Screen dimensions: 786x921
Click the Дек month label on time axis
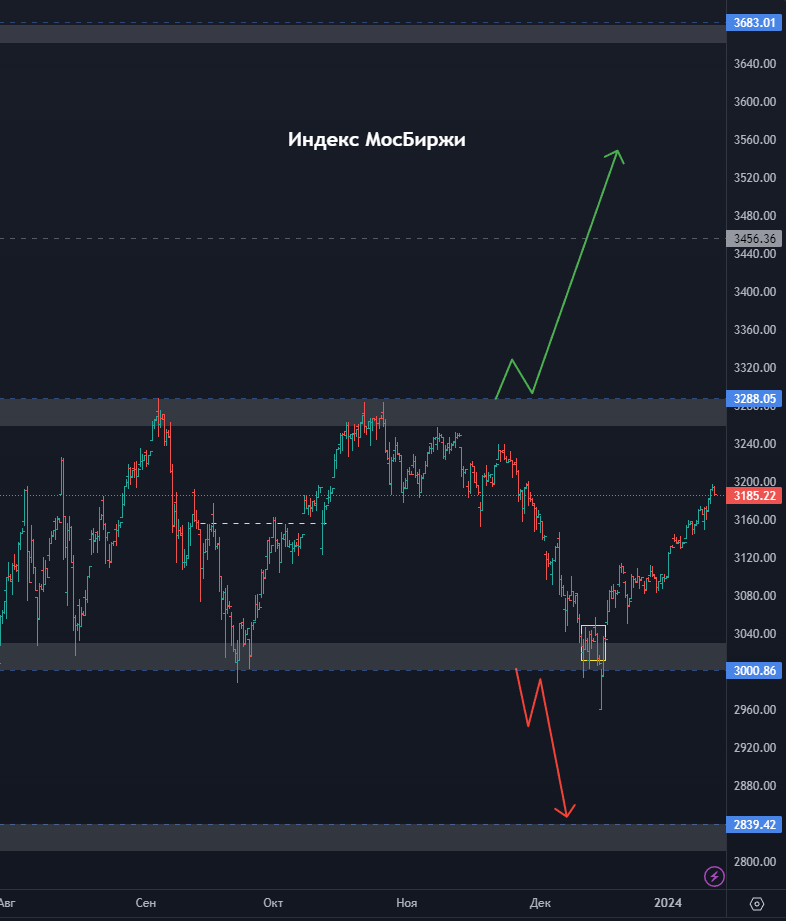[x=540, y=902]
